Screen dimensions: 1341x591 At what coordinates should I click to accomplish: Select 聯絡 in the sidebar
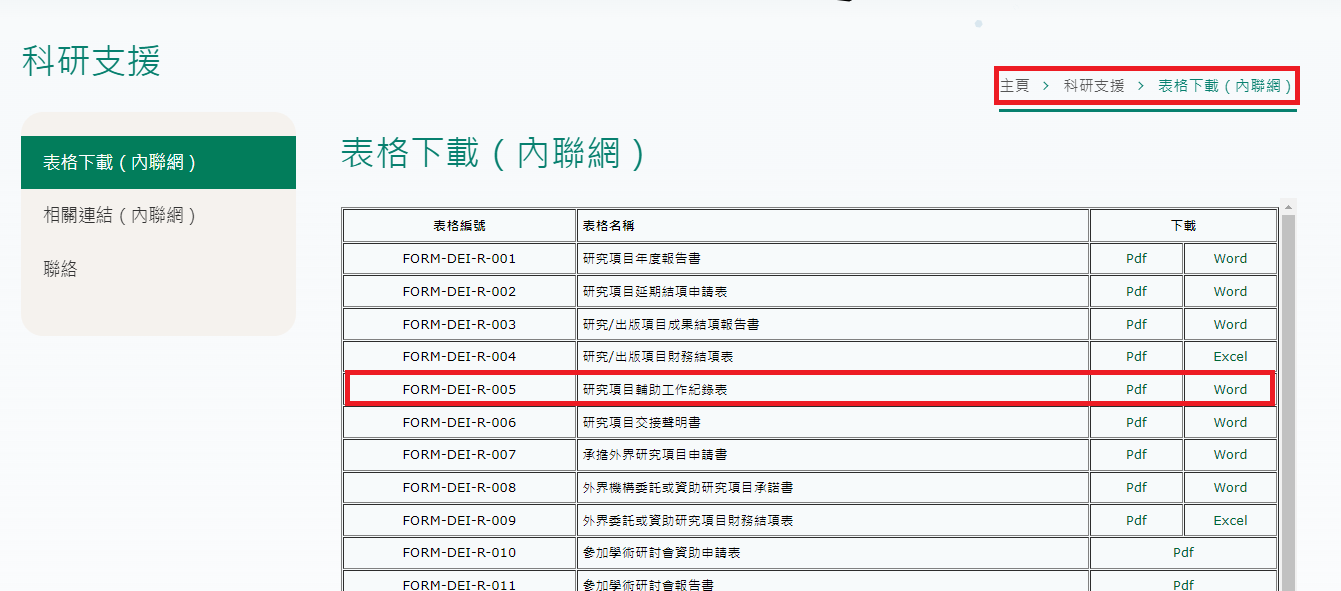pyautogui.click(x=61, y=269)
